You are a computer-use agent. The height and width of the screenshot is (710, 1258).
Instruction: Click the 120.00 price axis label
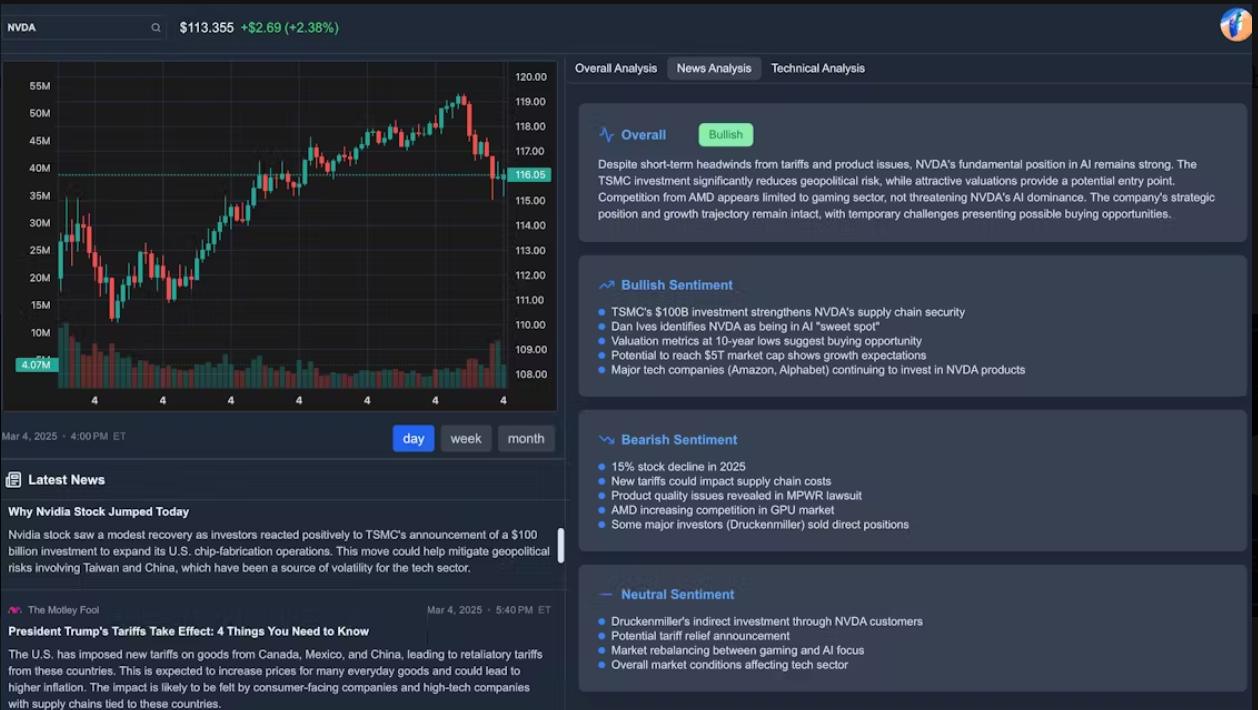click(531, 77)
